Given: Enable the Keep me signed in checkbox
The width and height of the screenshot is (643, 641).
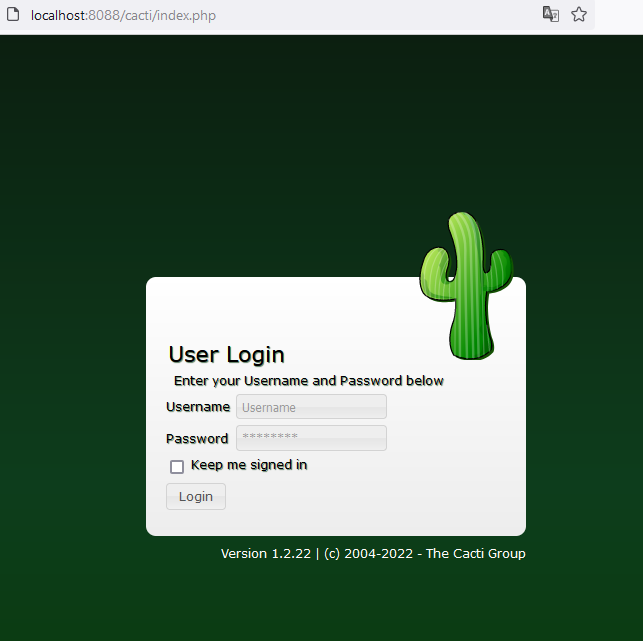Looking at the screenshot, I should click(x=177, y=467).
